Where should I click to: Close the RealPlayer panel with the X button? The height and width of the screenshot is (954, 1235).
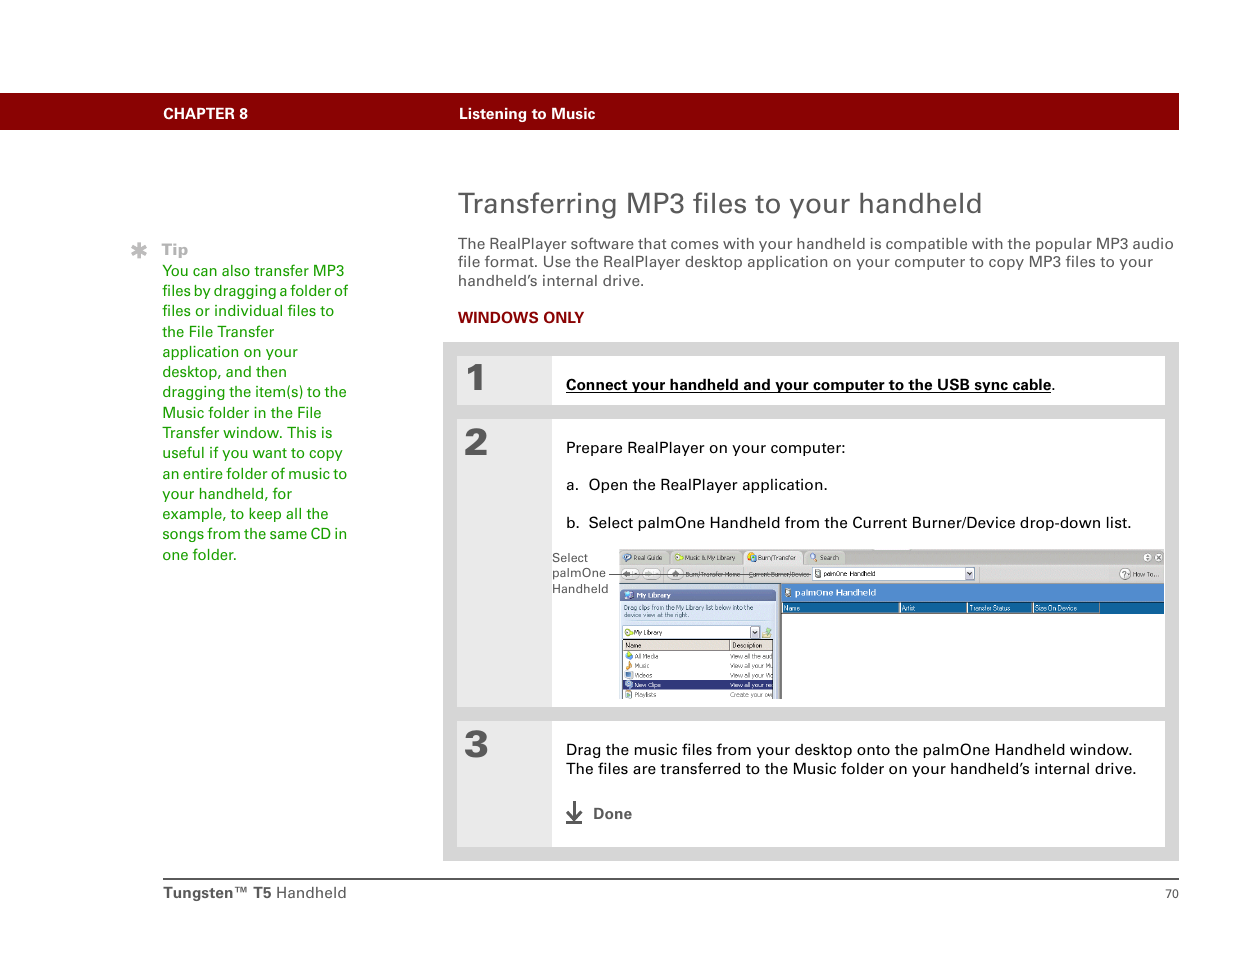tap(1158, 557)
